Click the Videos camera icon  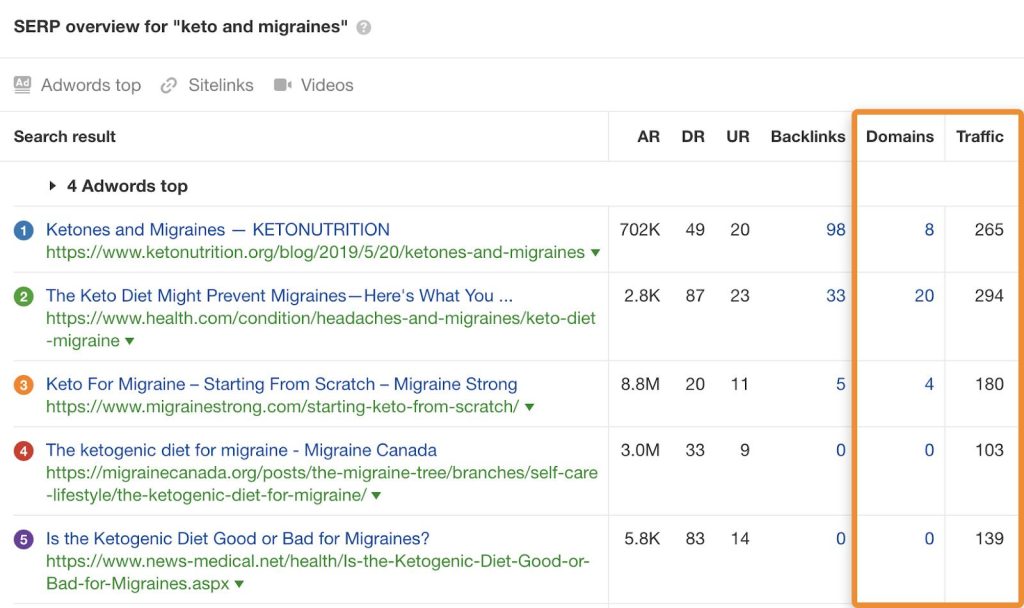point(283,85)
